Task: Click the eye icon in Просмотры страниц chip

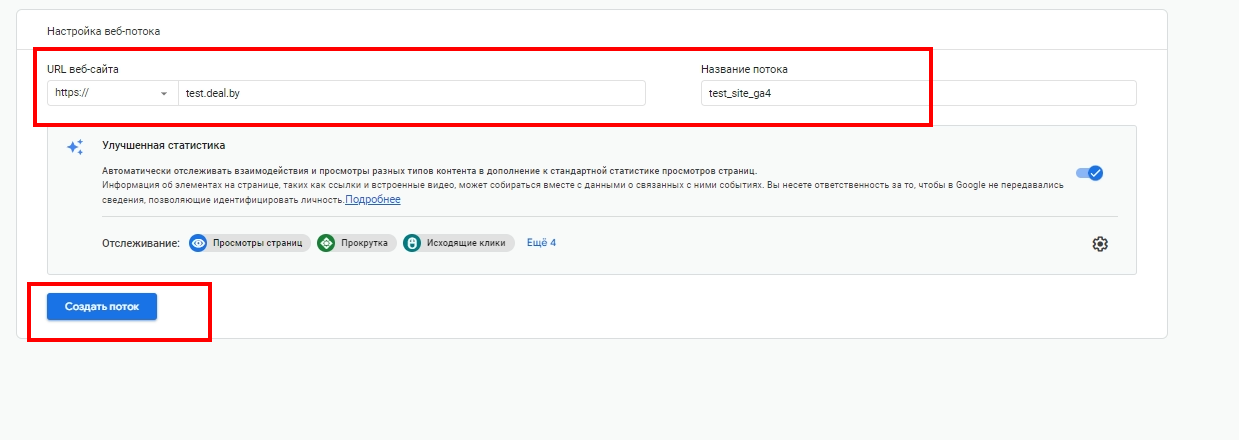Action: pyautogui.click(x=198, y=243)
